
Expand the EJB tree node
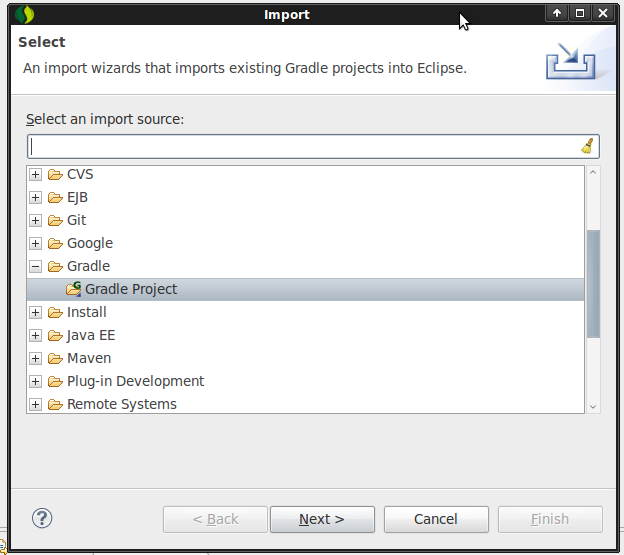coord(36,197)
